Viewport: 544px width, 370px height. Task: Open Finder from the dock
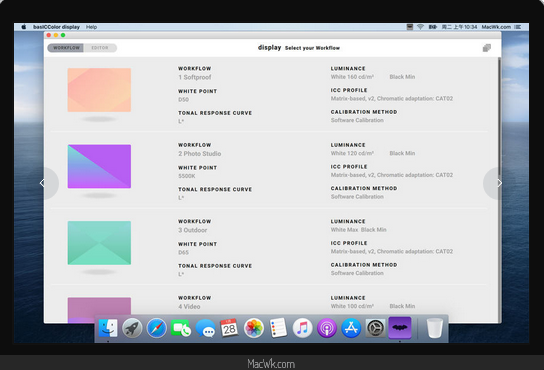(108, 328)
